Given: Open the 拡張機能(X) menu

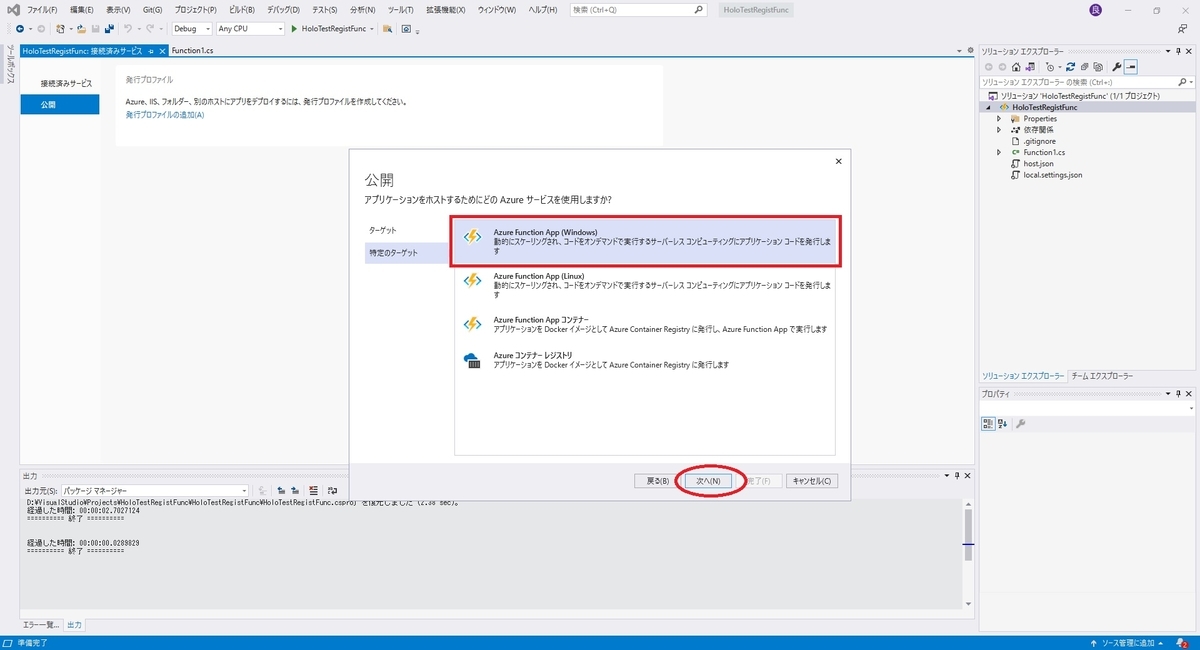Looking at the screenshot, I should tap(446, 9).
